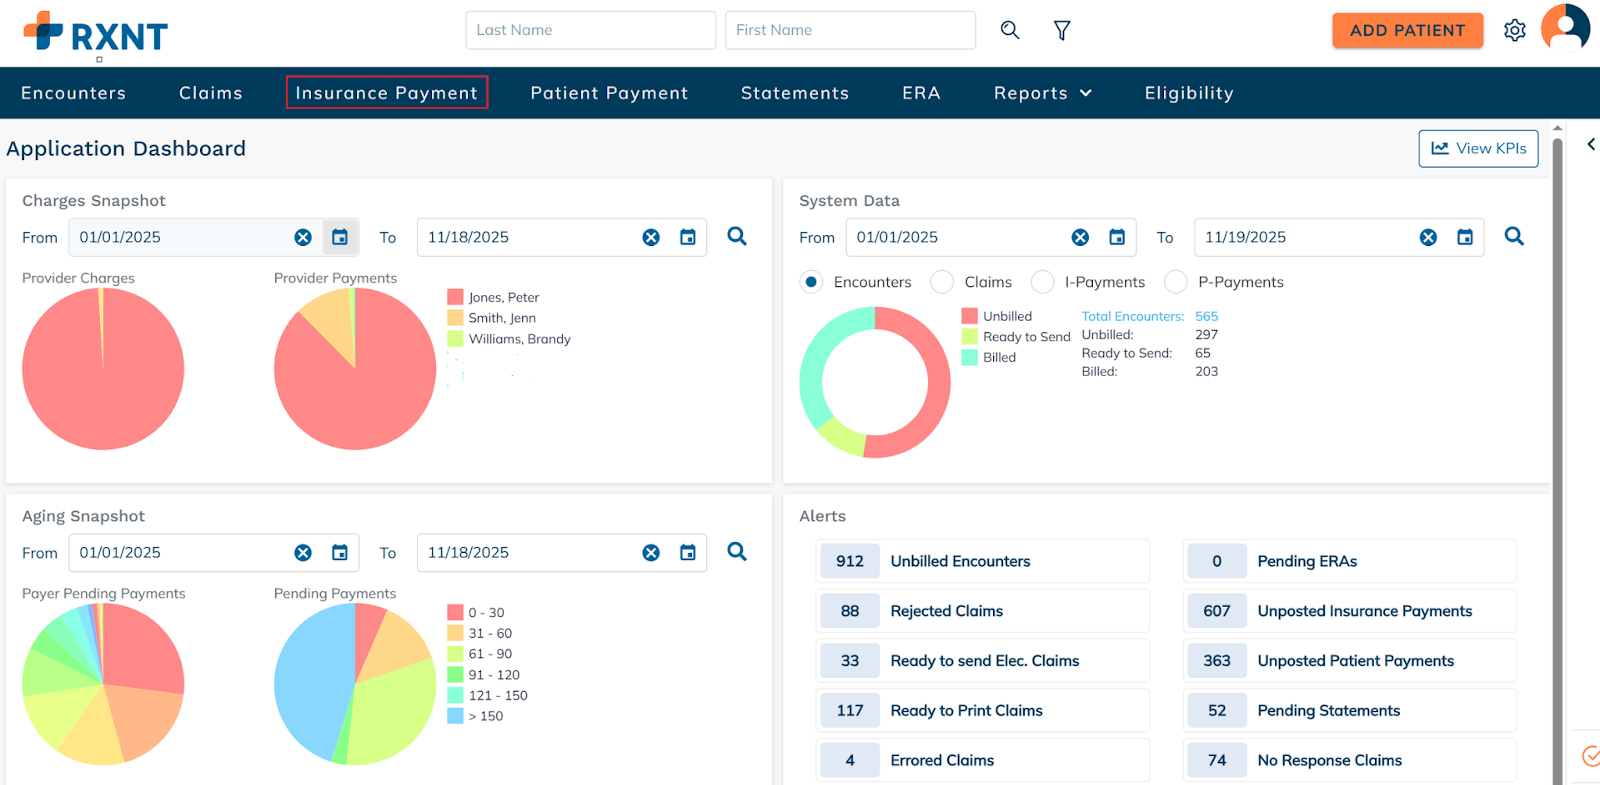Open Aging Snapshot To date calendar
The height and width of the screenshot is (785, 1600).
[688, 553]
